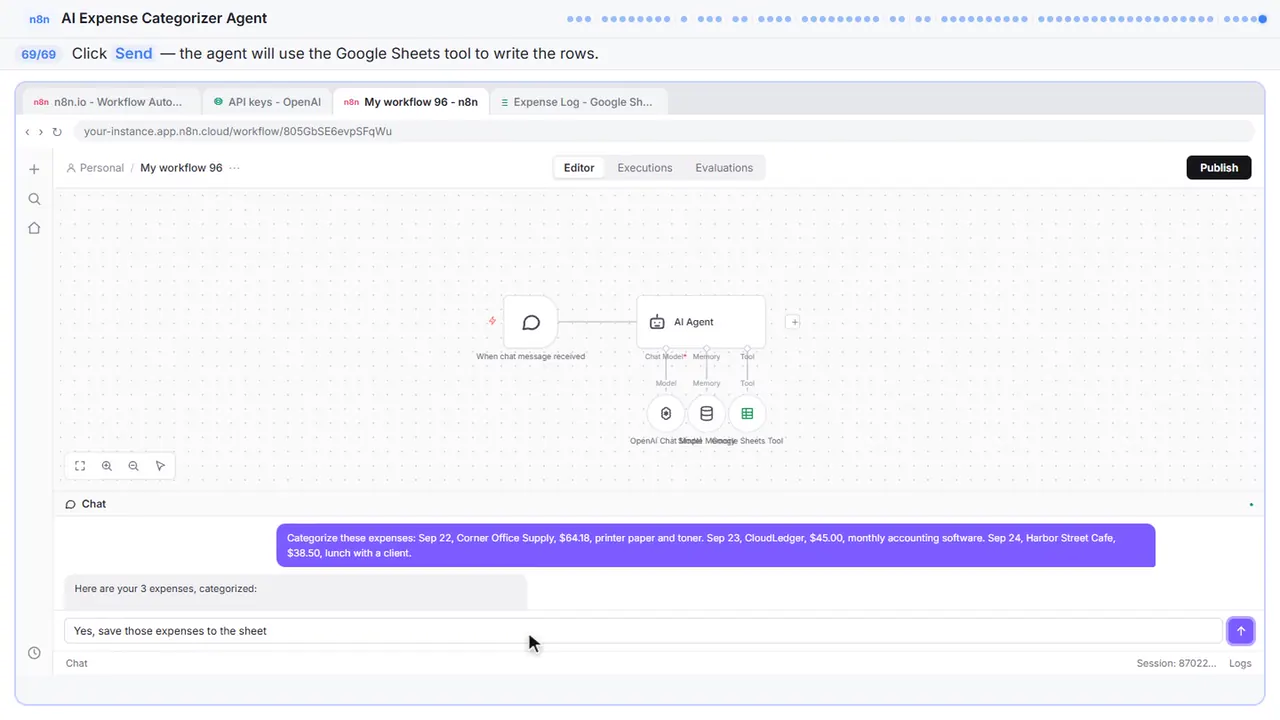The height and width of the screenshot is (720, 1280).
Task: Open the workflow options ellipsis menu
Action: (x=234, y=168)
